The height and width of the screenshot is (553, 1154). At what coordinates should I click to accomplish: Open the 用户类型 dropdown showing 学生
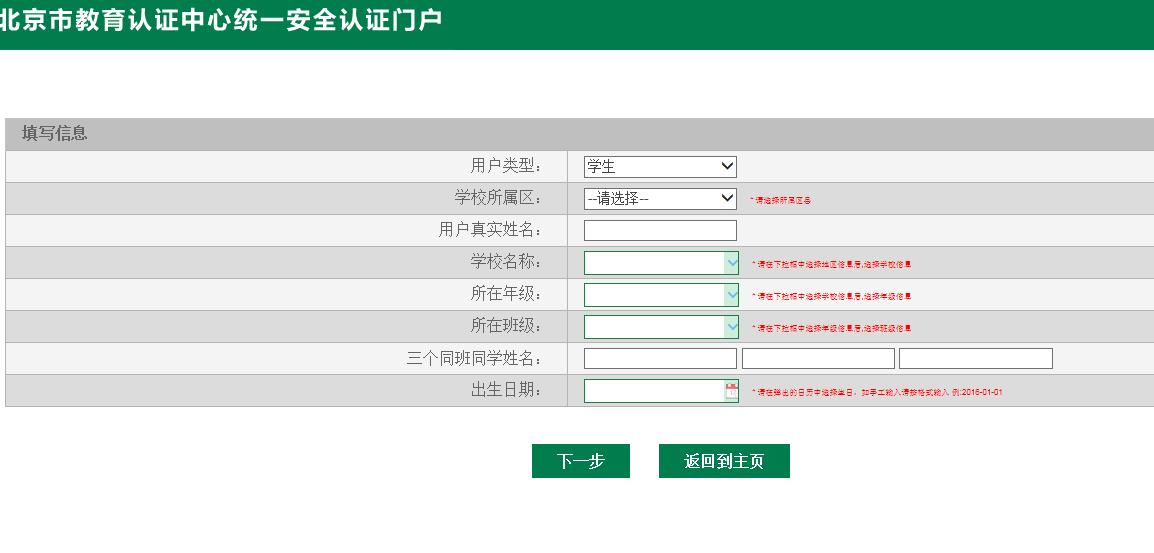[x=660, y=167]
